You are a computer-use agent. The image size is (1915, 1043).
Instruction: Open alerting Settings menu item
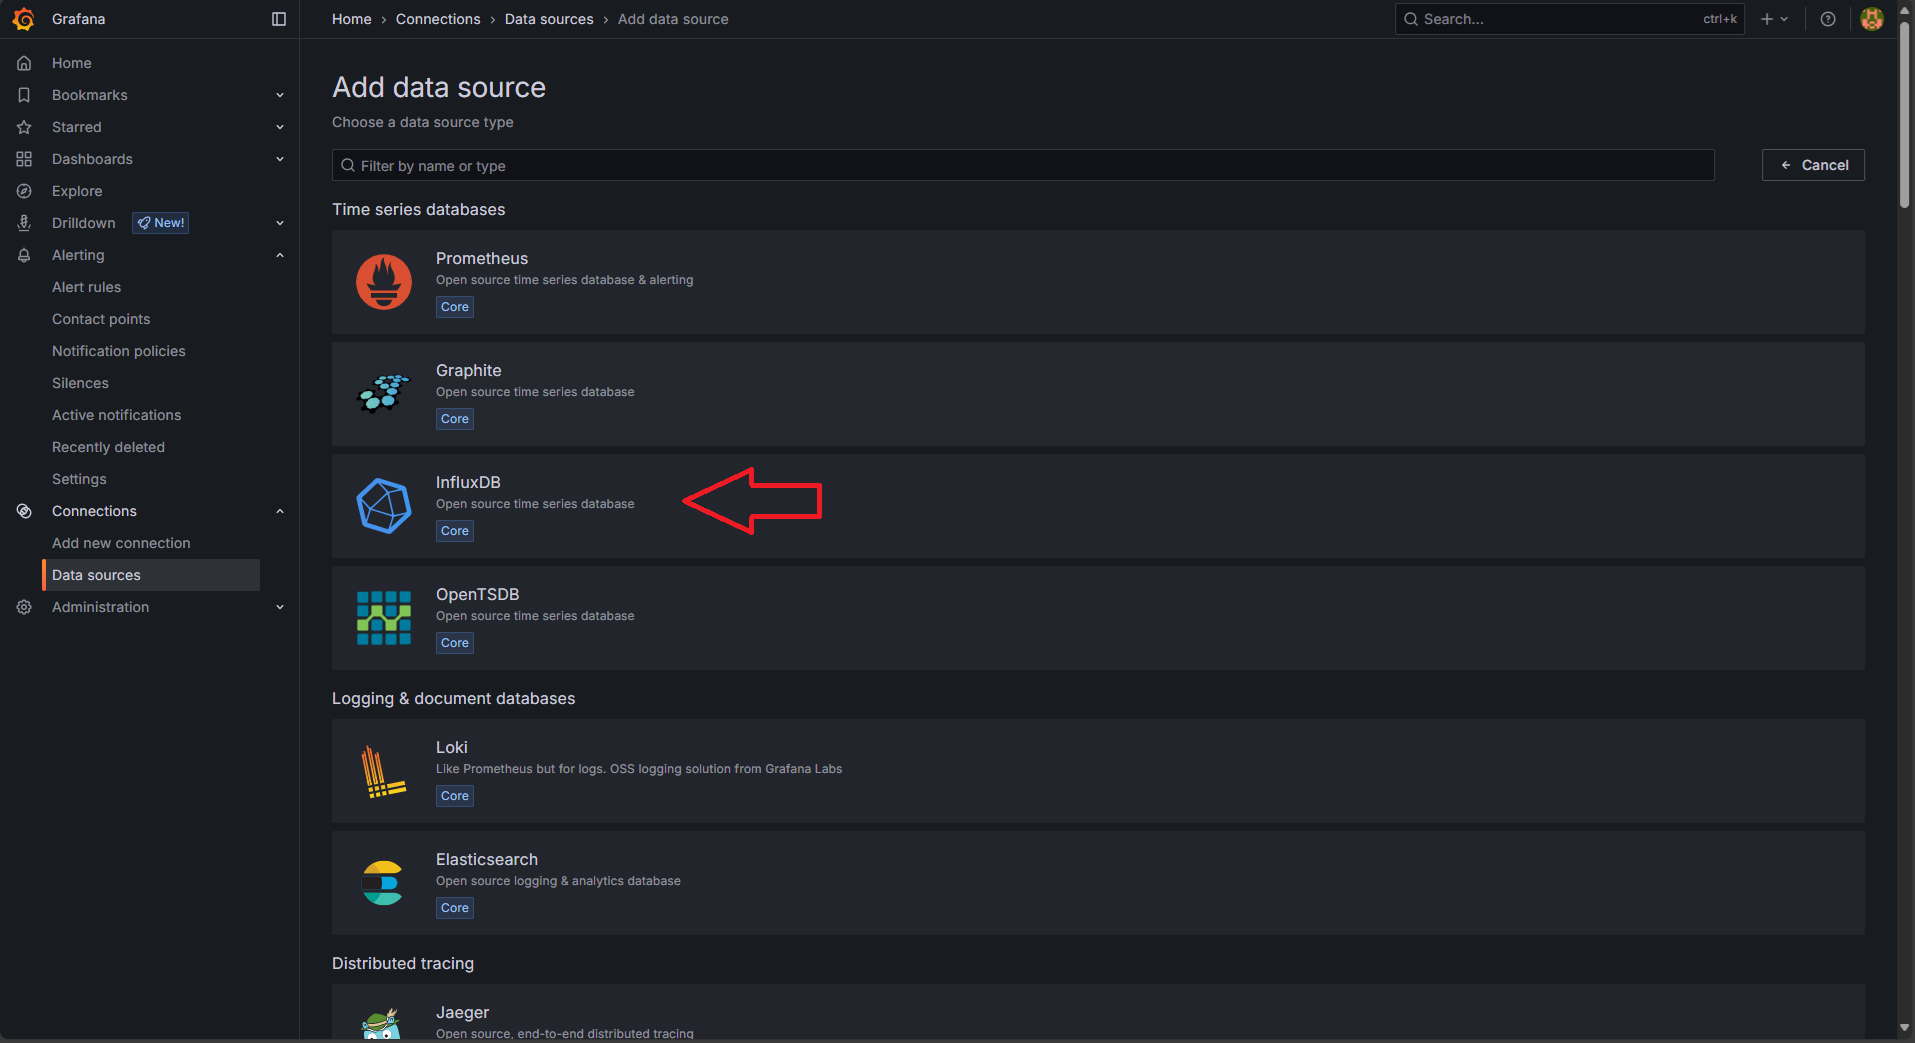click(x=79, y=479)
